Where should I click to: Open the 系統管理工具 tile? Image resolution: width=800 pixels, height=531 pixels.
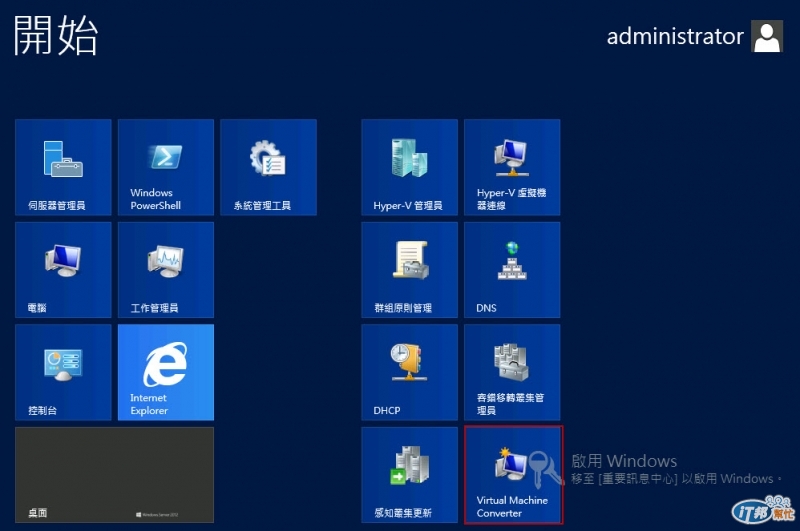tap(268, 167)
